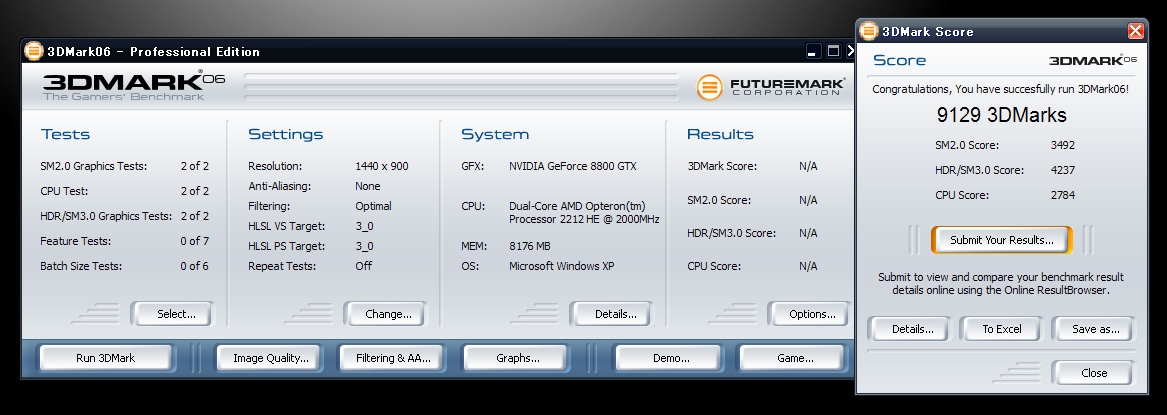Screen dimensions: 1167x415
Task: Click HDR/SM3.0 Score value 4237
Action: (1063, 170)
